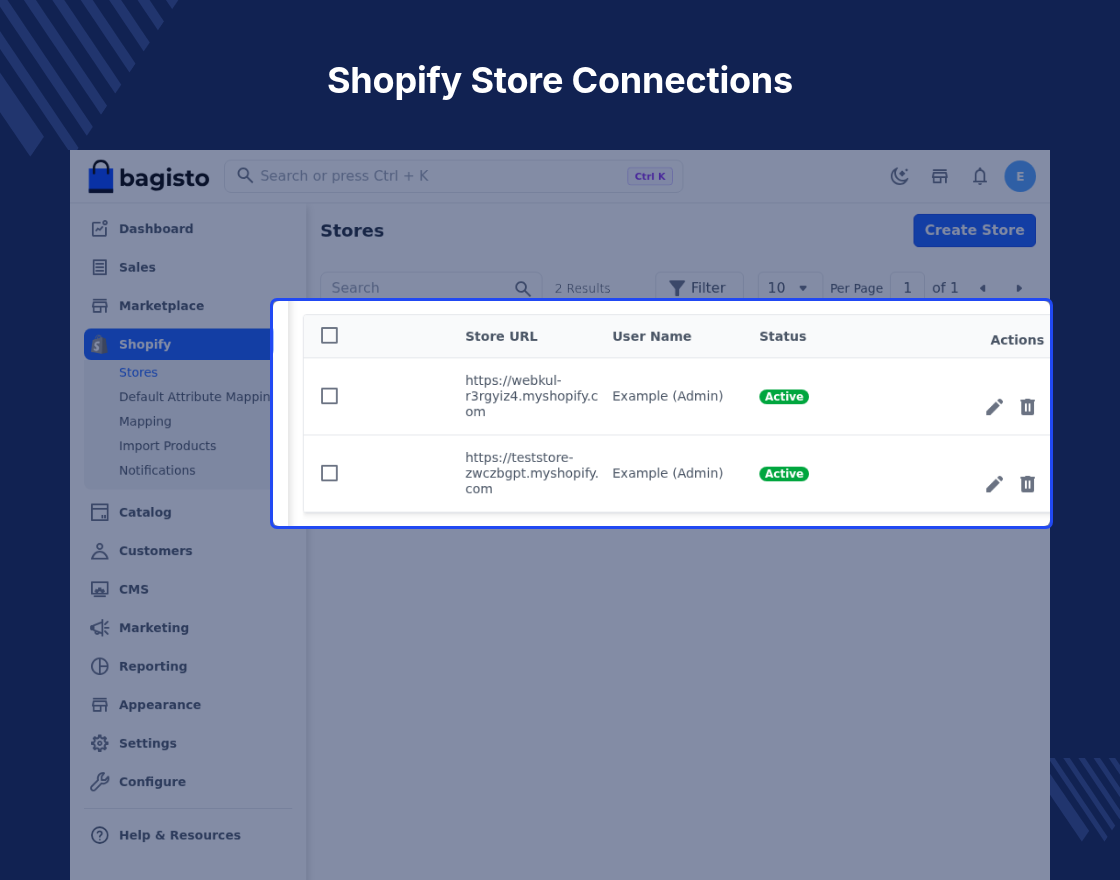The height and width of the screenshot is (880, 1120).
Task: Click the Settings gear icon
Action: pos(99,744)
